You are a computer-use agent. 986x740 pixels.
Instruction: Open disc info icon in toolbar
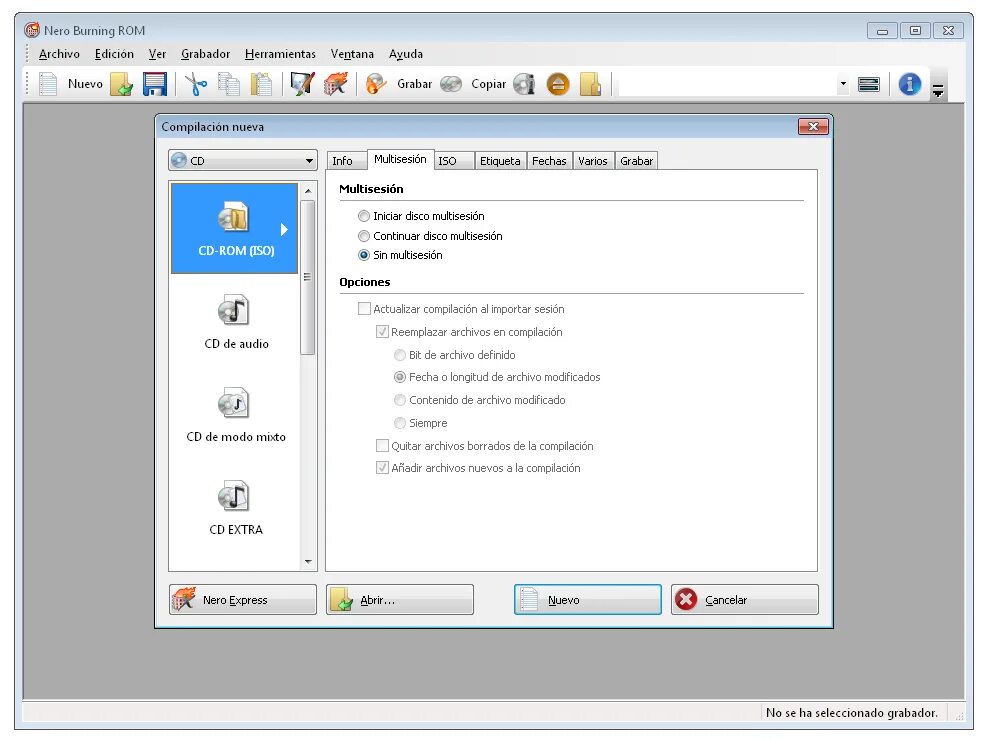[524, 84]
